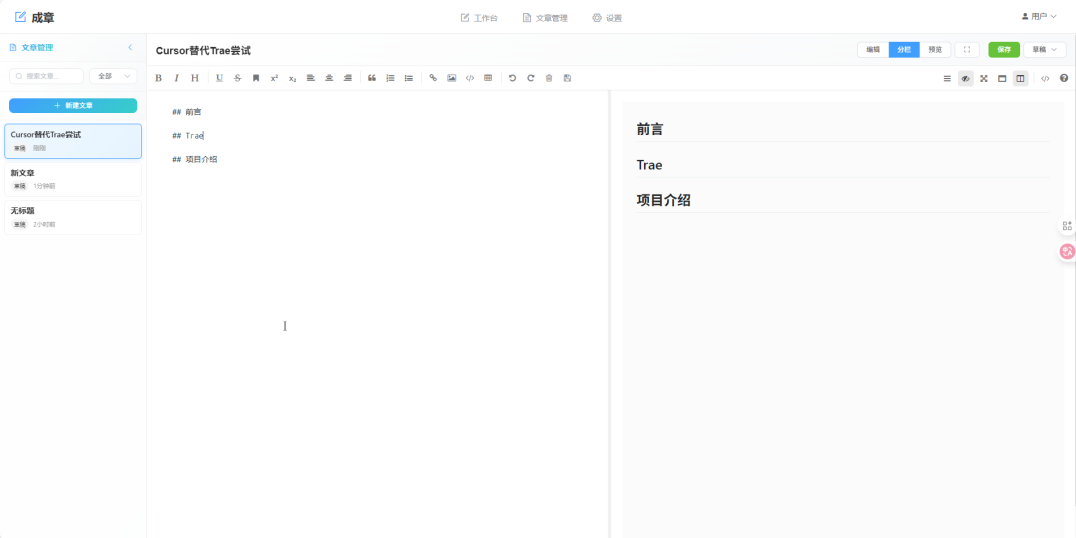Insert a table
Viewport: 1076px width, 538px height.
pos(488,78)
